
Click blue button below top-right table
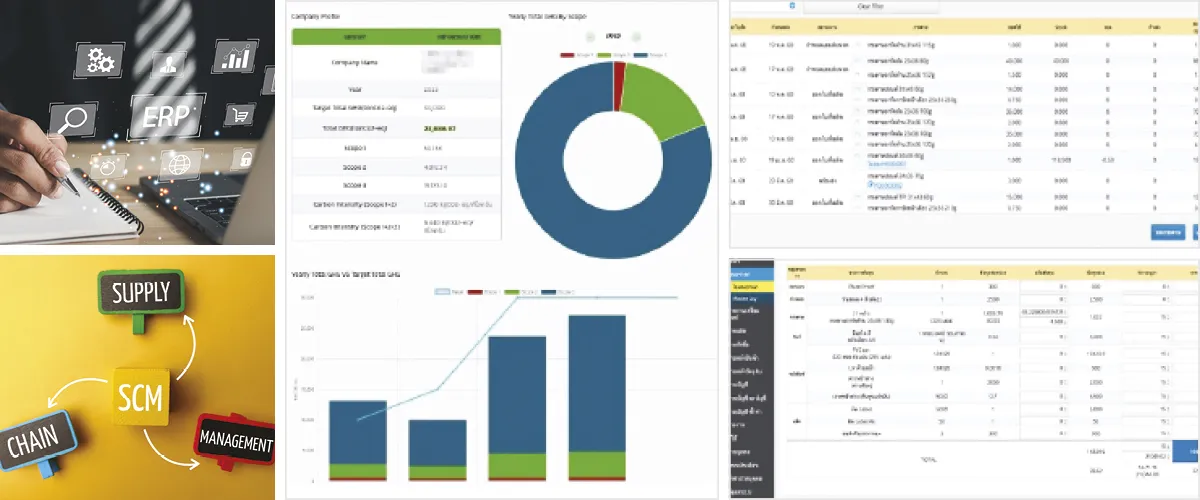1167,232
